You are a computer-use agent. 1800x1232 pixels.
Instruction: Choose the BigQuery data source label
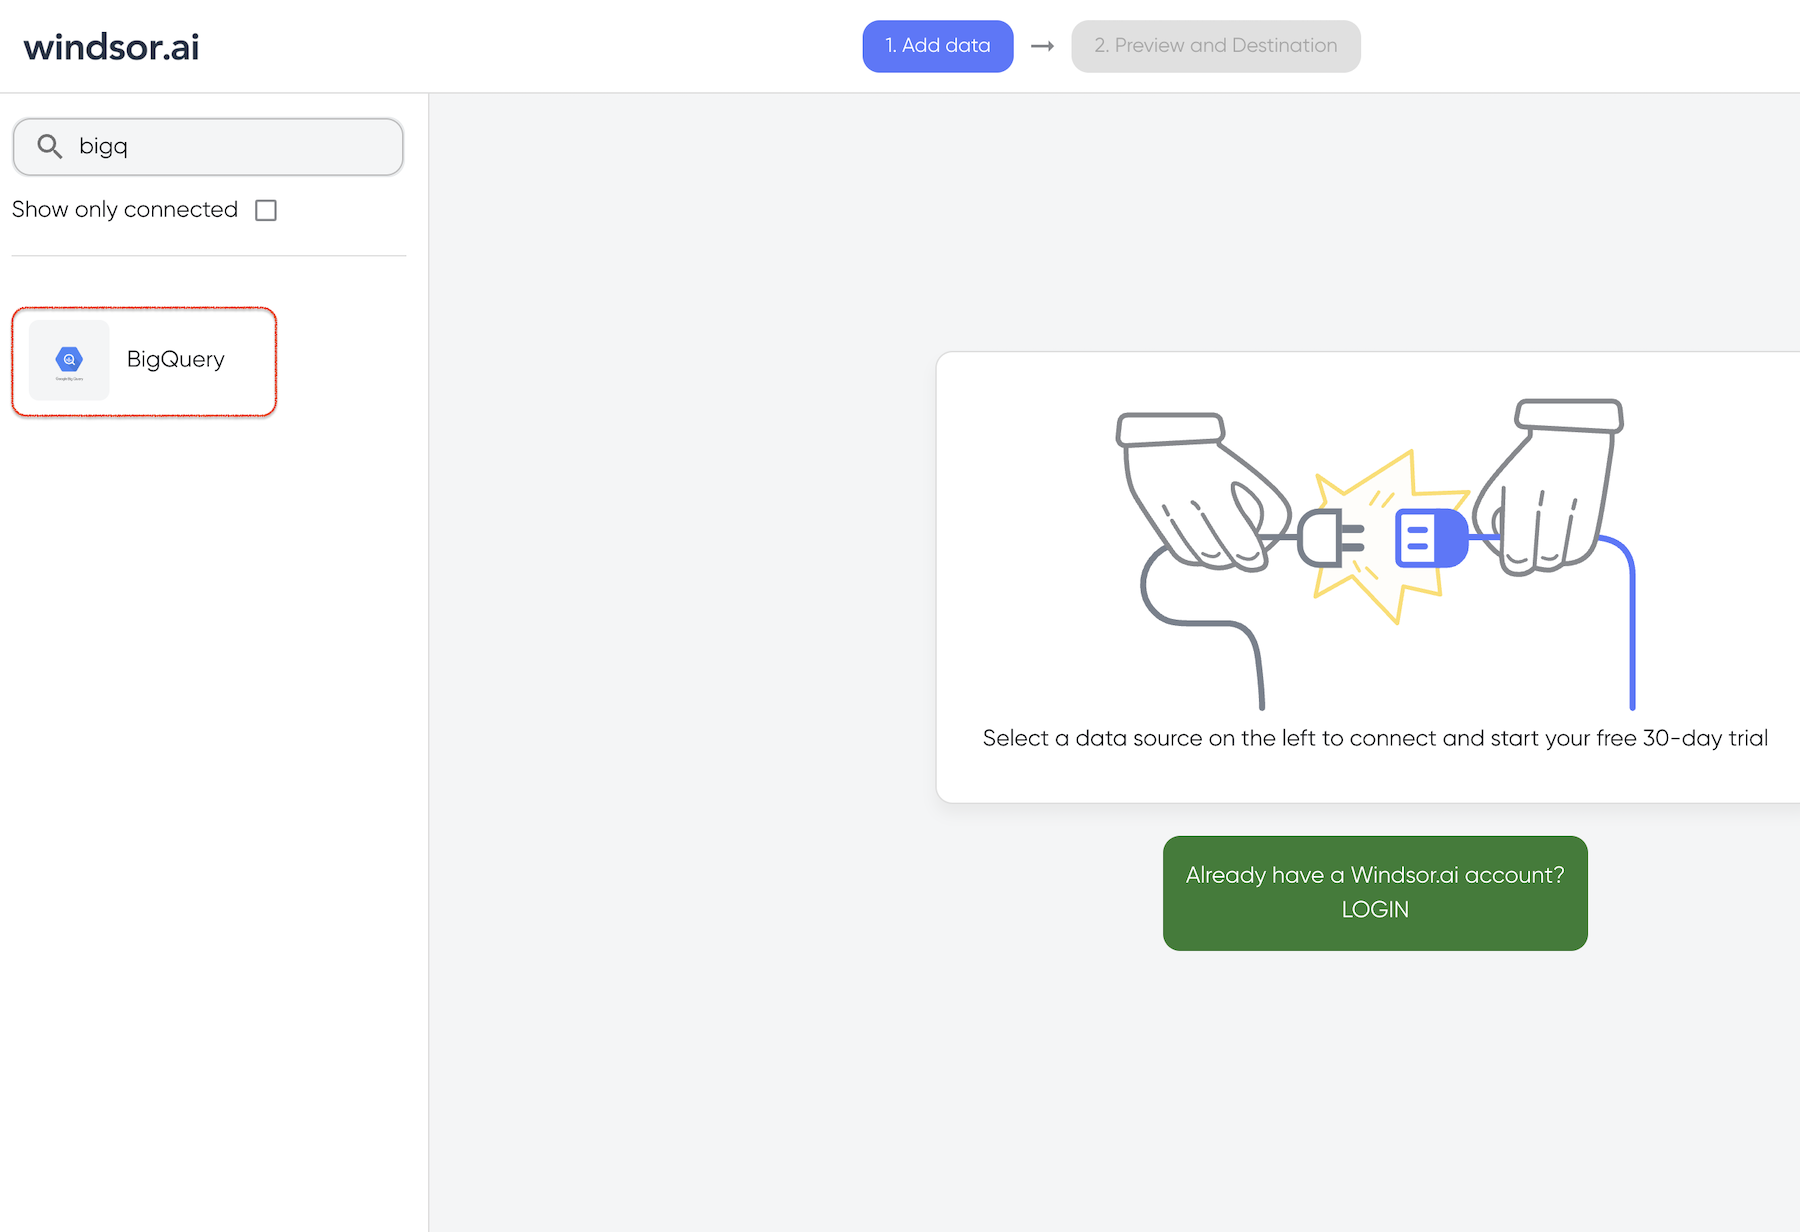click(x=176, y=359)
